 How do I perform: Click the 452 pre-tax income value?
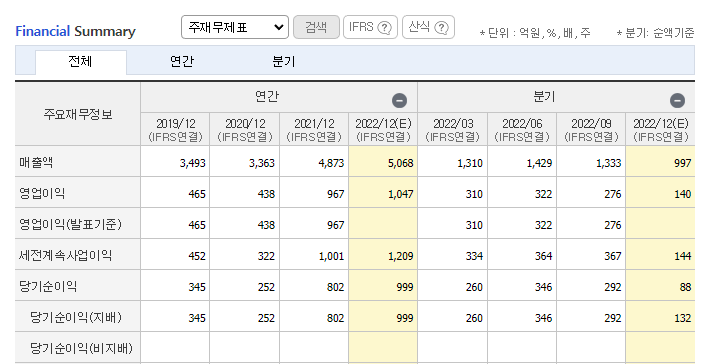coord(197,256)
